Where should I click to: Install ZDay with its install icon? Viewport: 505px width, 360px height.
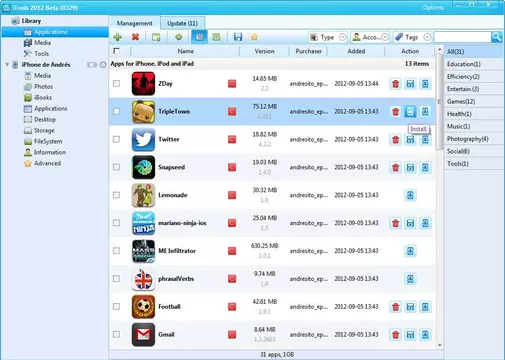click(x=425, y=84)
